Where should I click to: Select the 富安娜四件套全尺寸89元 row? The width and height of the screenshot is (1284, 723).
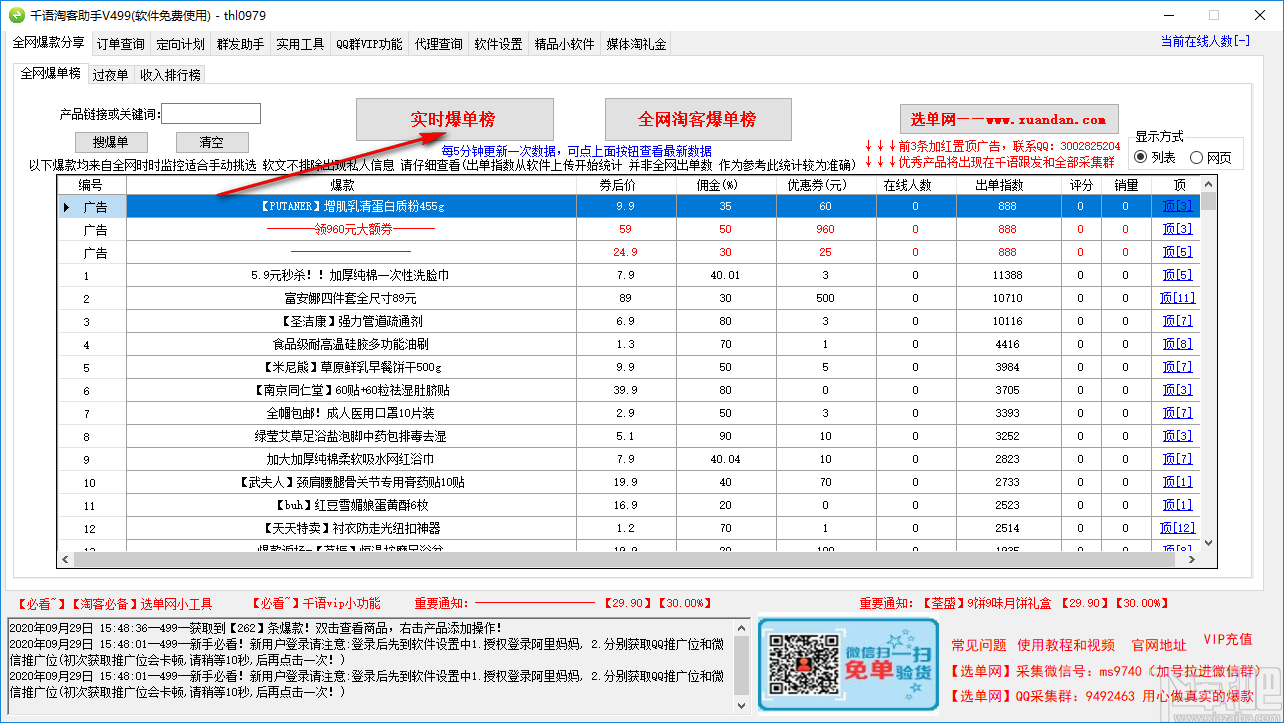(628, 298)
